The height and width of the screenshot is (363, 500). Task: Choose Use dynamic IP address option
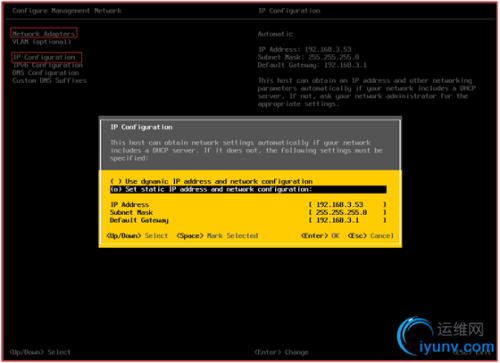click(211, 182)
